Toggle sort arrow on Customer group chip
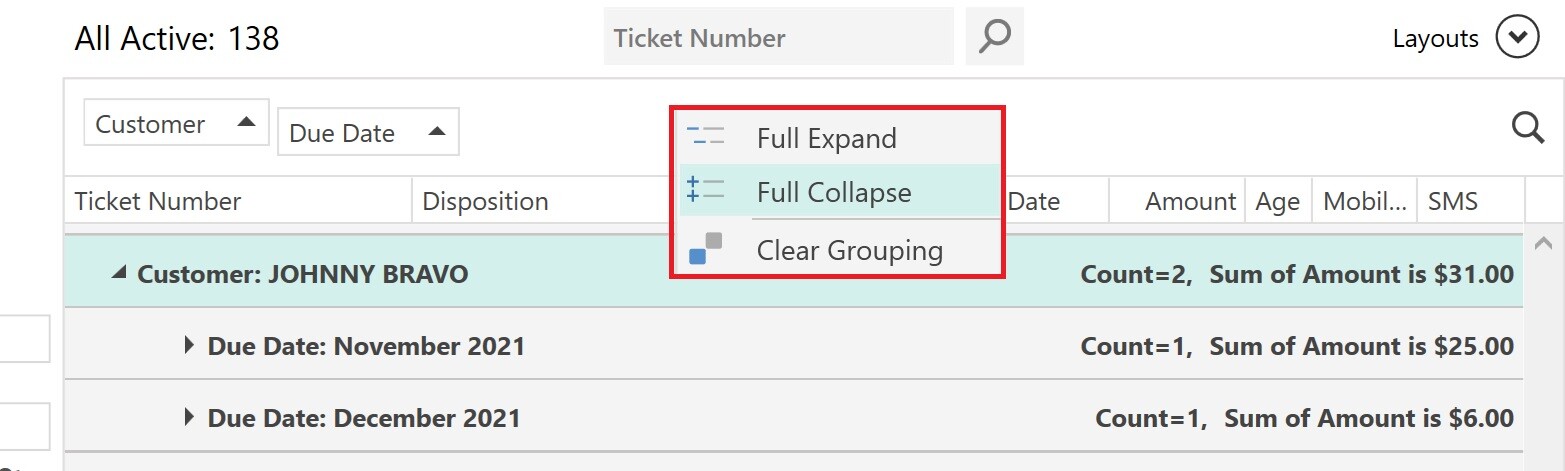 tap(245, 123)
